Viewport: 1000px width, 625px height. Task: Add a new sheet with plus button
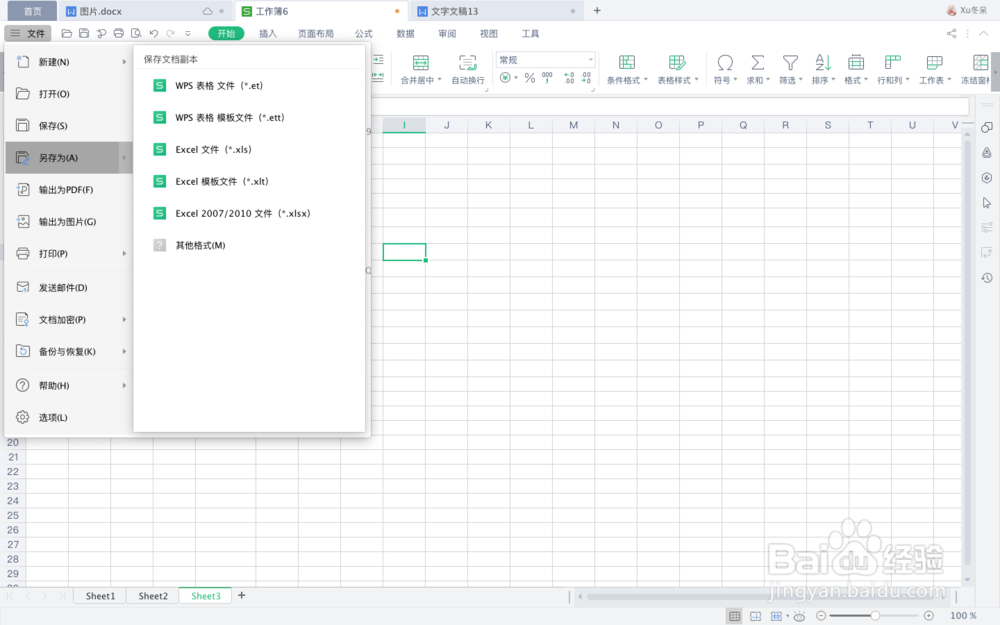click(242, 595)
